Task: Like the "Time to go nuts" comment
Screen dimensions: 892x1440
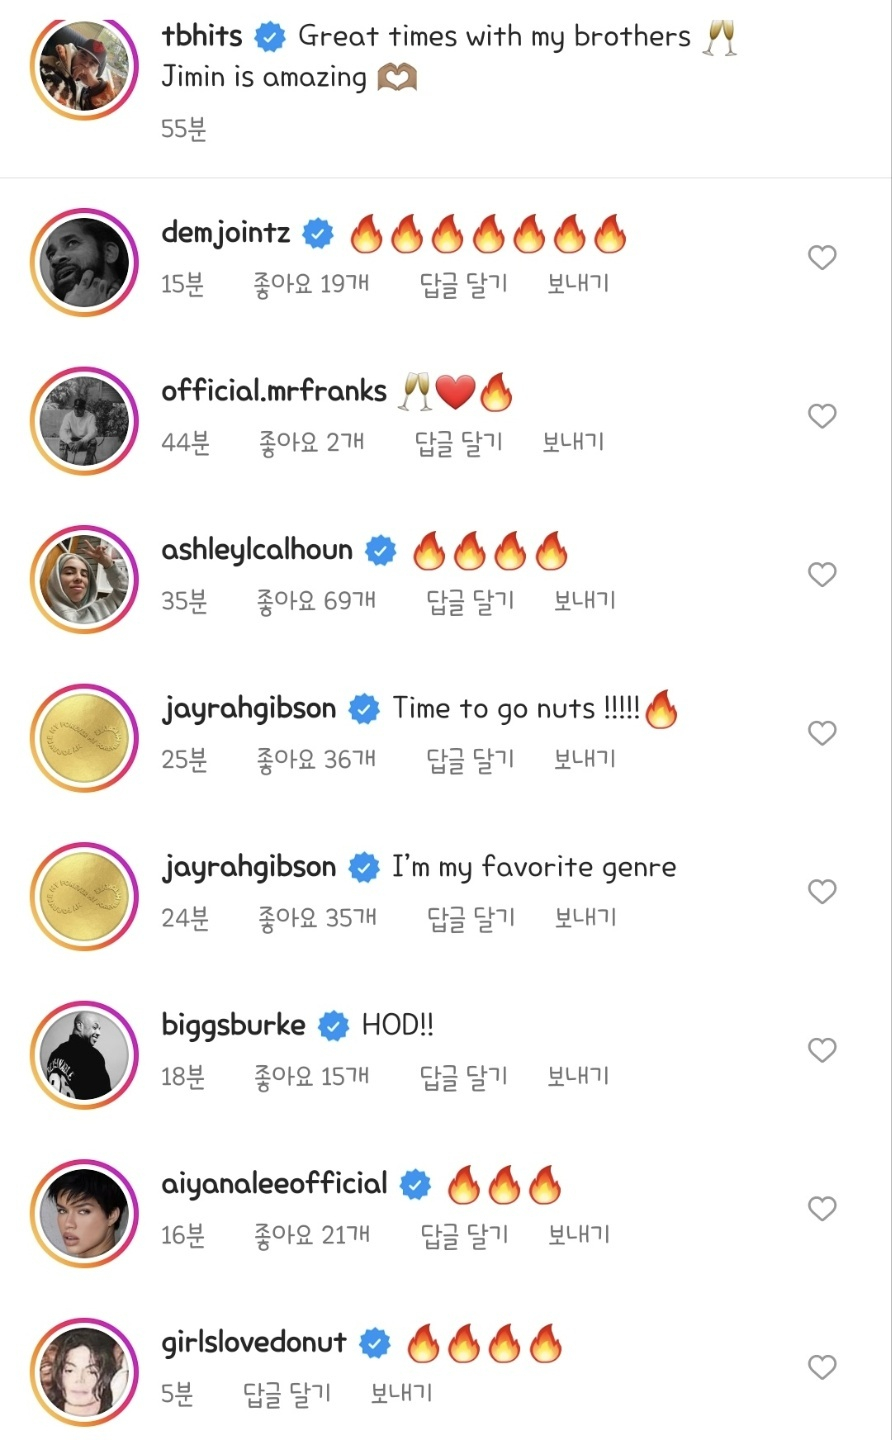Action: pyautogui.click(x=821, y=733)
